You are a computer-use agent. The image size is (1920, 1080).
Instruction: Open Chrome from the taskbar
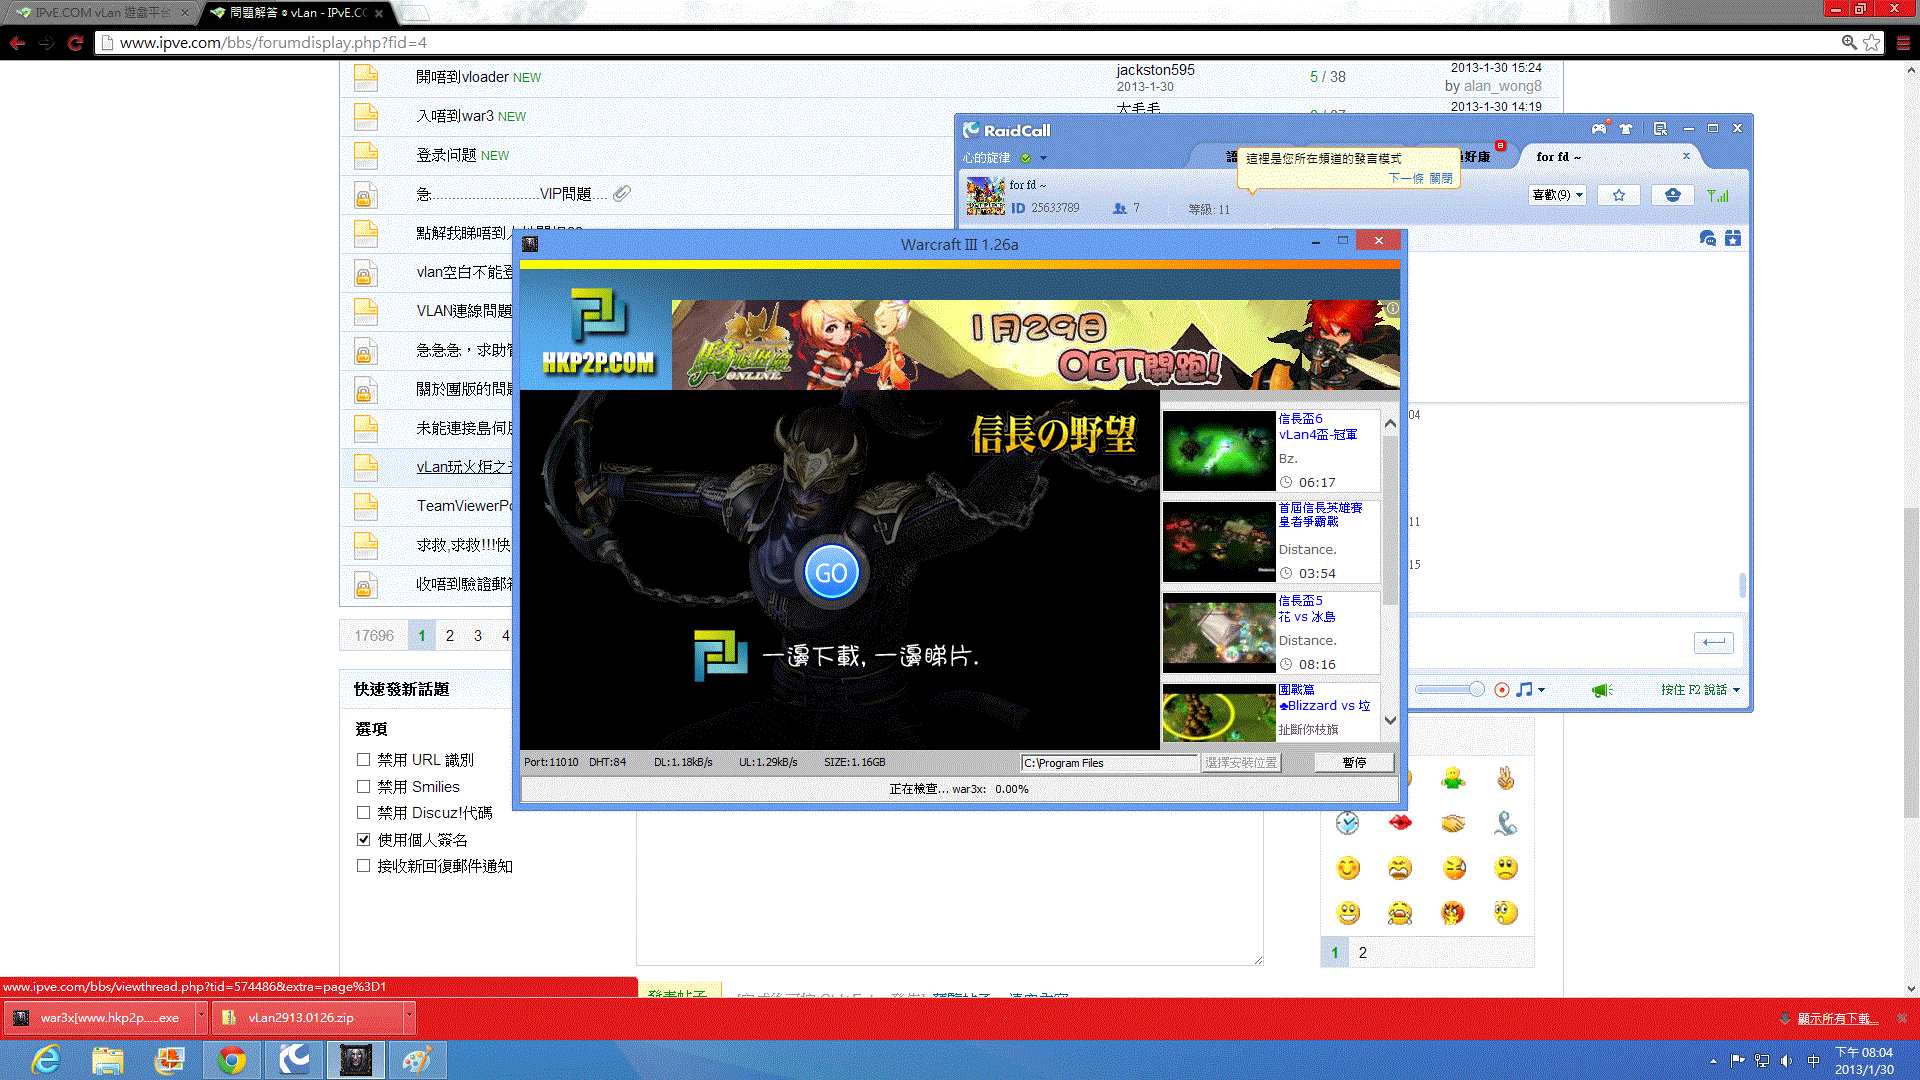[x=232, y=1060]
